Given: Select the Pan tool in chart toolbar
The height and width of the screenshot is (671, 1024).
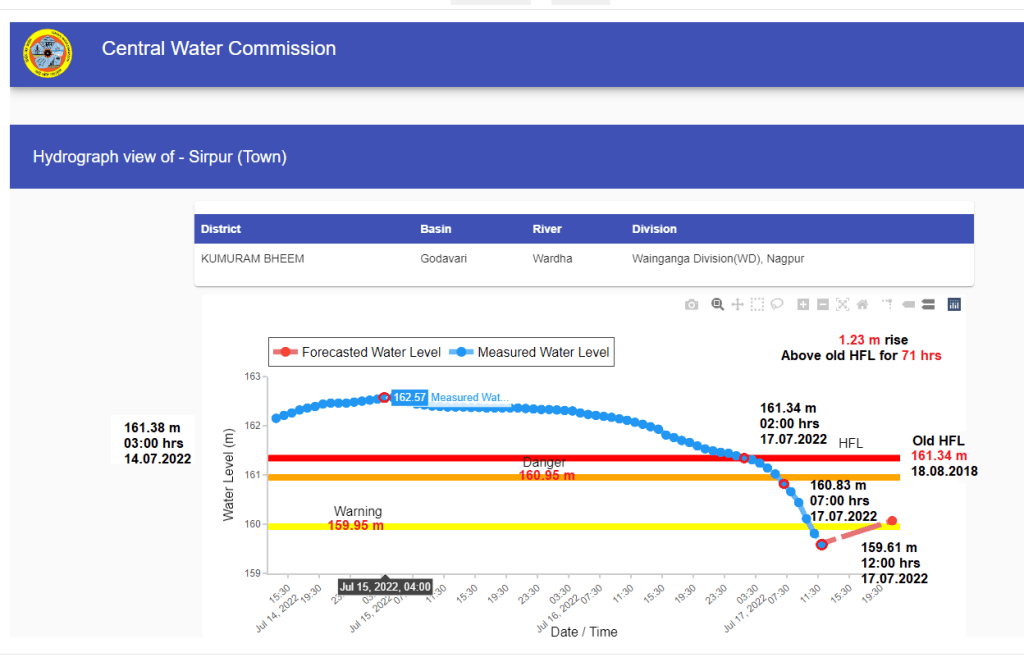Looking at the screenshot, I should [x=737, y=304].
